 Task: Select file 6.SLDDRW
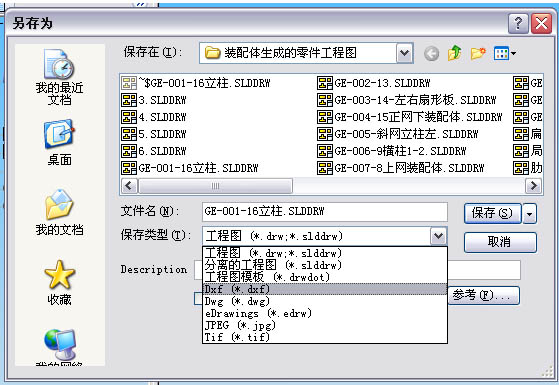154,151
